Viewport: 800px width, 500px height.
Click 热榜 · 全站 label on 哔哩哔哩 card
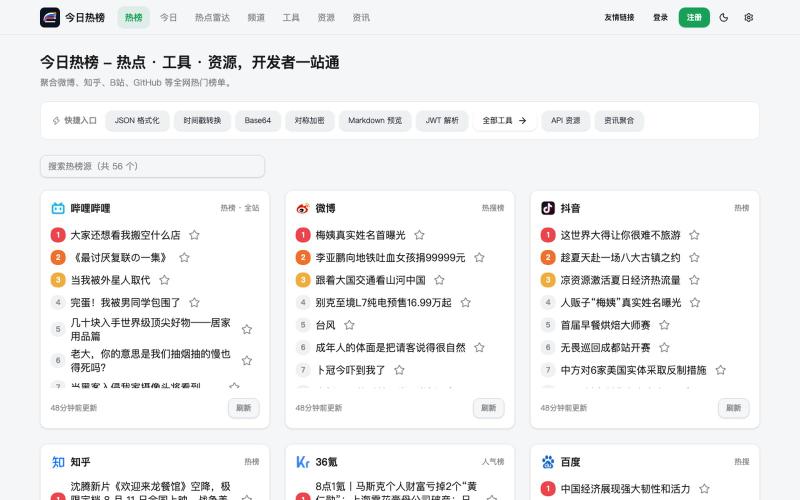click(x=240, y=208)
